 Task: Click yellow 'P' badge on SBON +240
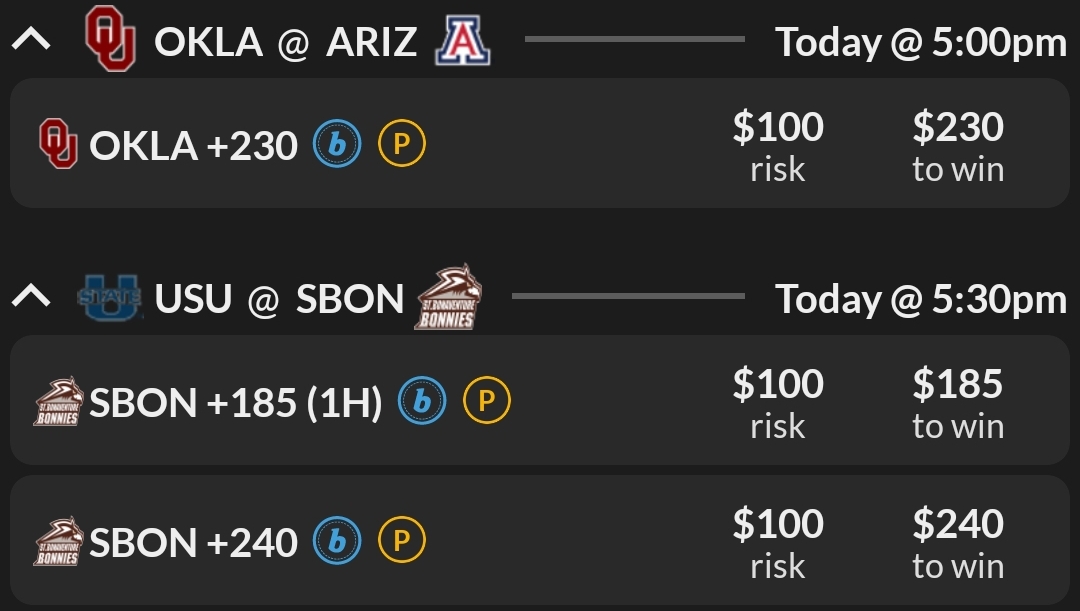(402, 542)
